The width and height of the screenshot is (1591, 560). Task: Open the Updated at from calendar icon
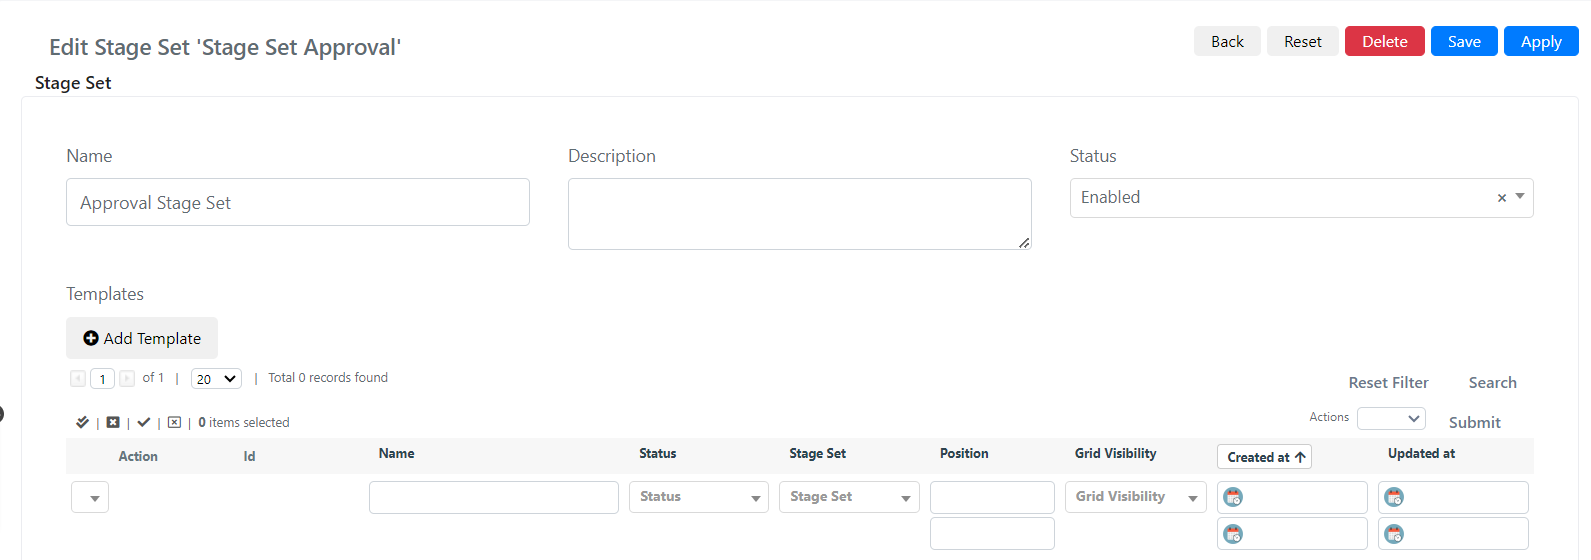point(1394,497)
